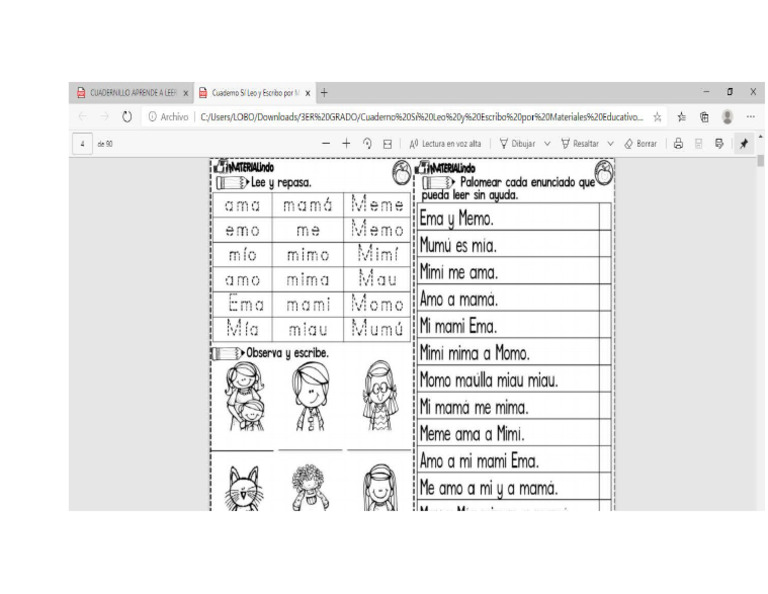
Task: Open the Collections panel
Action: 704,117
